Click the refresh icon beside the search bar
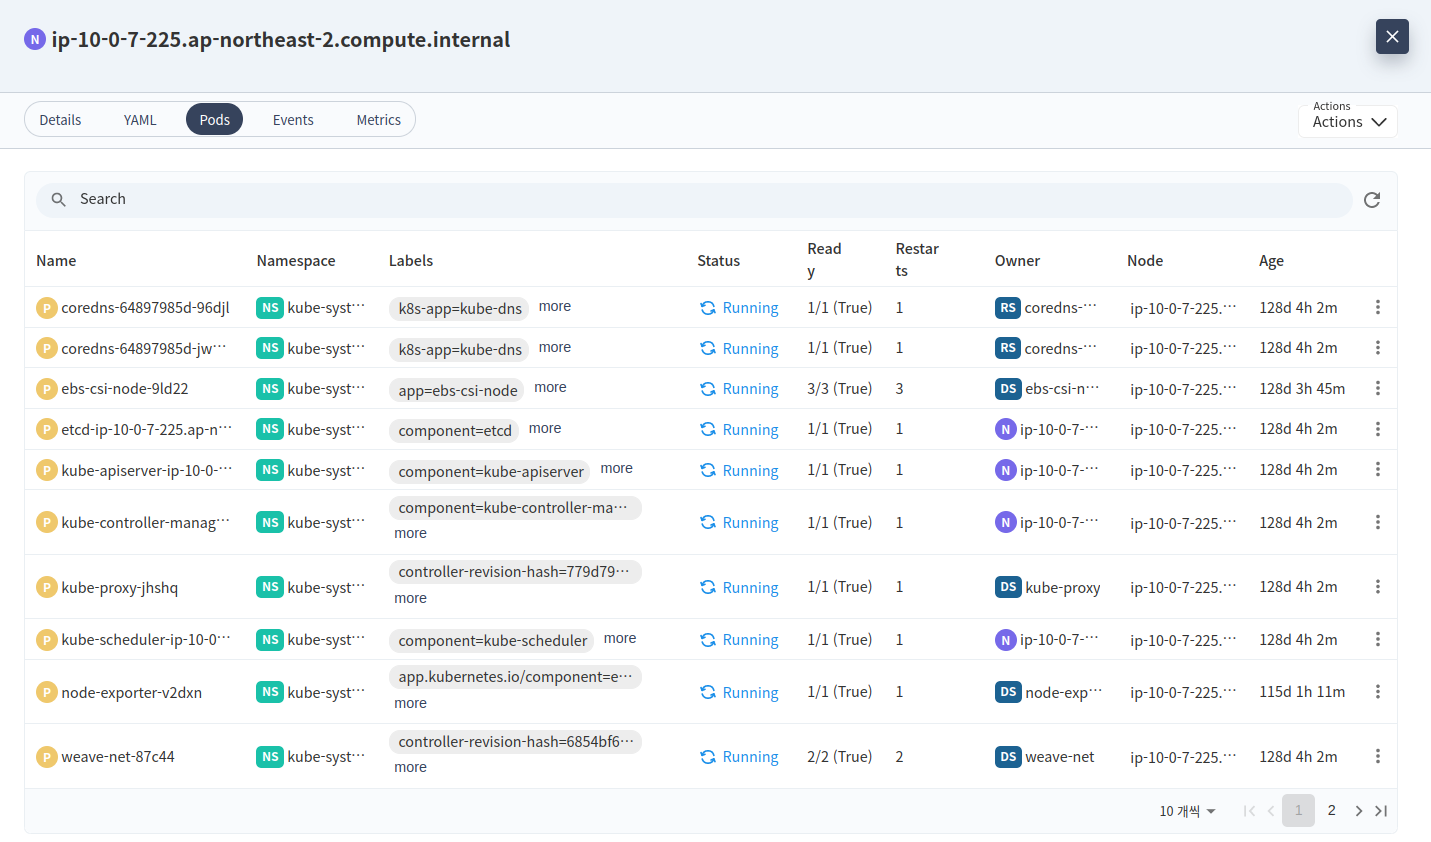Viewport: 1431px width, 842px height. pyautogui.click(x=1372, y=200)
